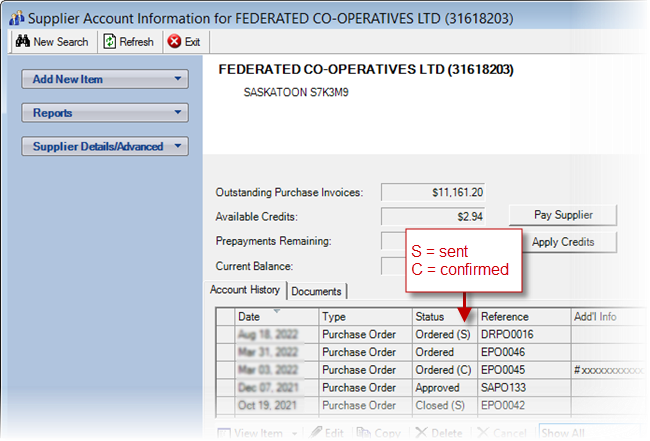Viewport: 650px width, 441px height.
Task: Open the View Item dropdown arrow
Action: pyautogui.click(x=294, y=434)
